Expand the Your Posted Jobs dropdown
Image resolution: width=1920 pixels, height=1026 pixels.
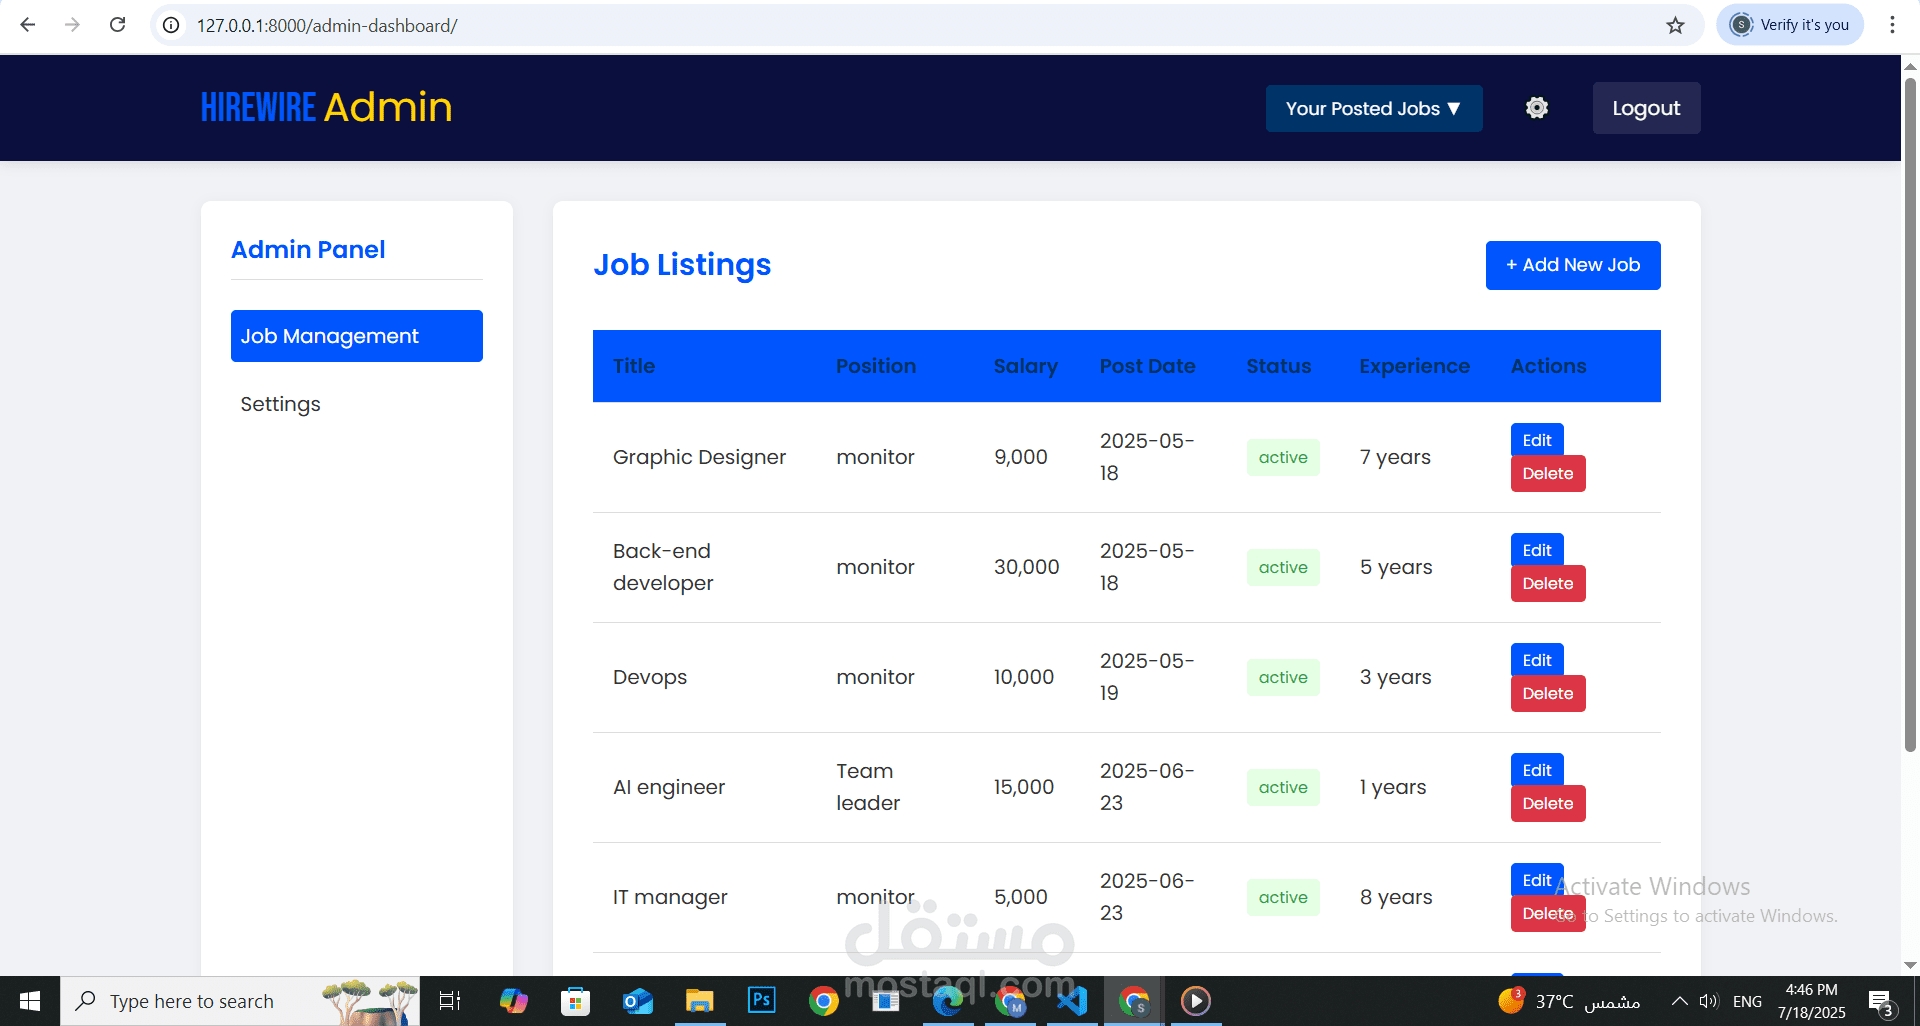(1373, 108)
